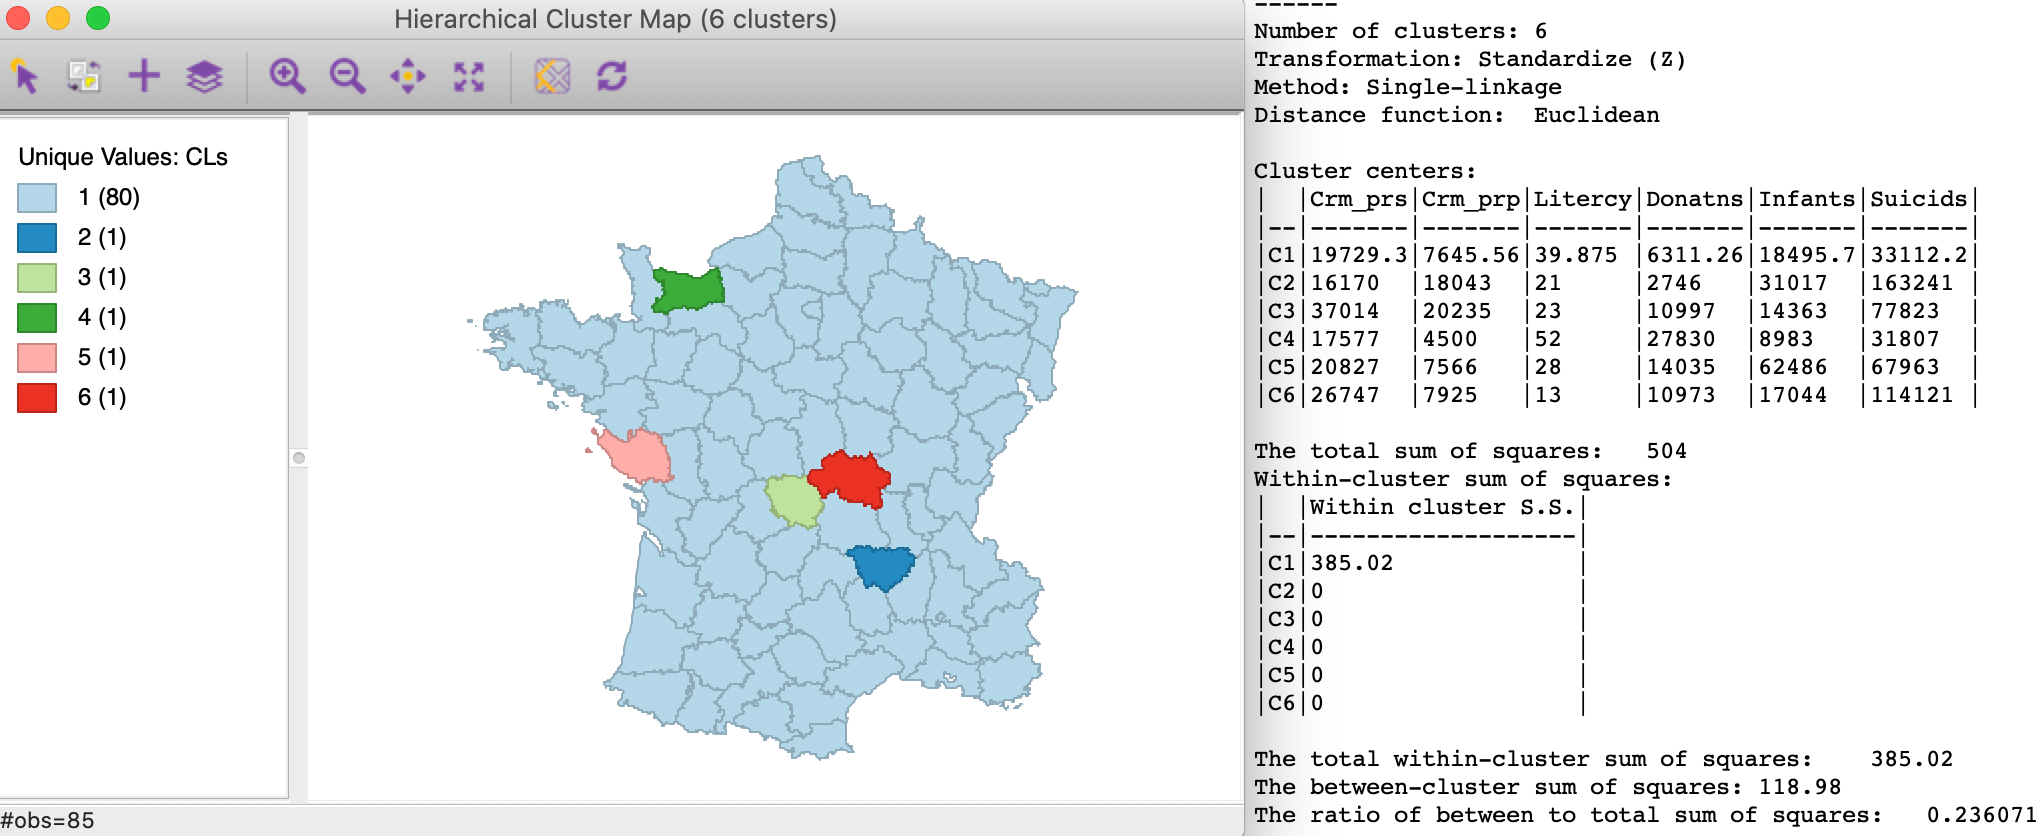This screenshot has height=836, width=2044.
Task: Click the C3 Crm_prs value 37014
Action: [1344, 311]
